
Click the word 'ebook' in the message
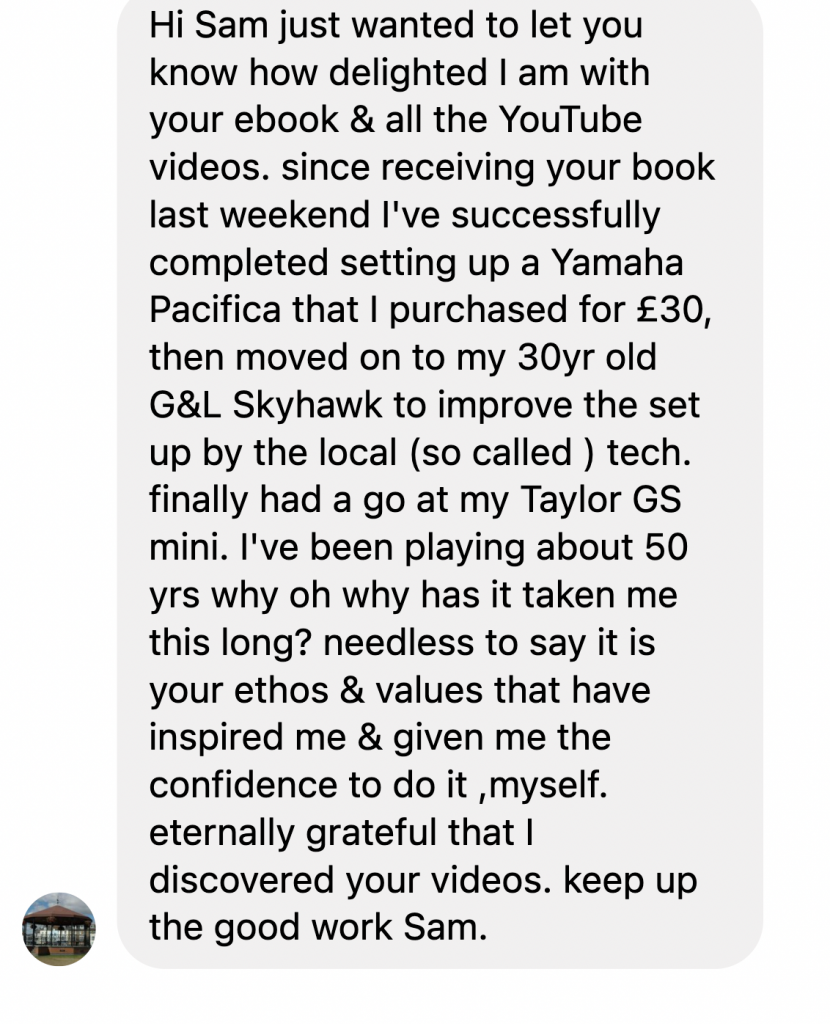point(286,120)
